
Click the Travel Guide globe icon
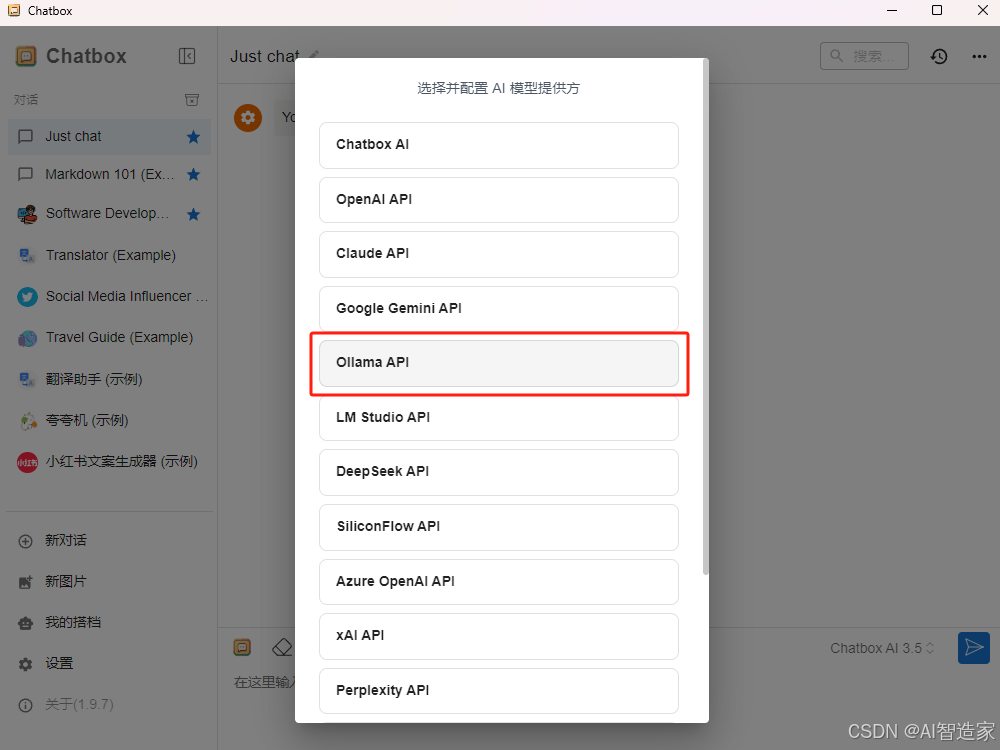27,338
